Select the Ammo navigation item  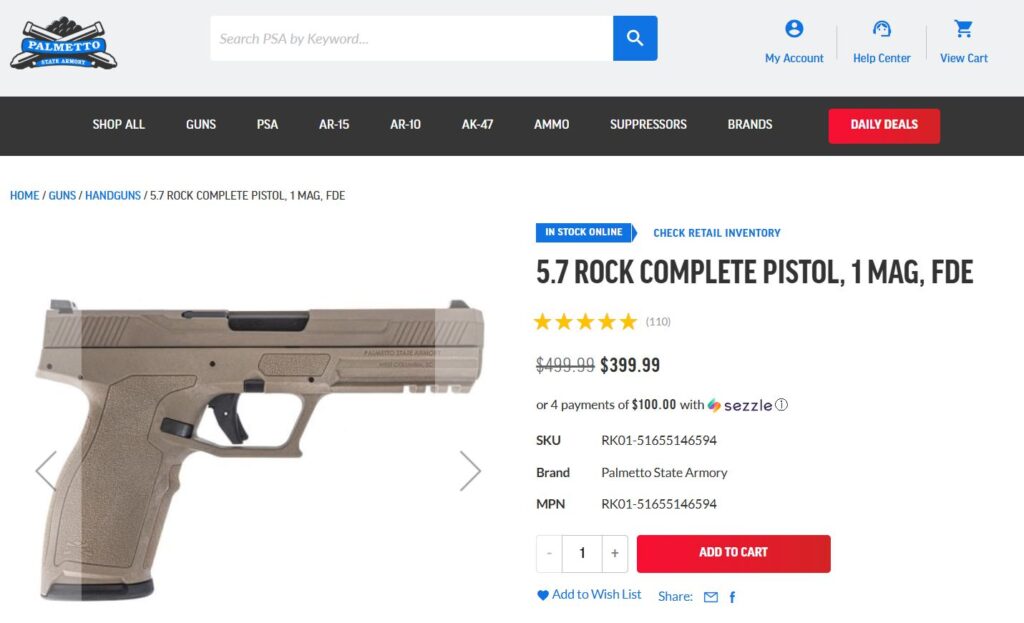[x=551, y=125]
